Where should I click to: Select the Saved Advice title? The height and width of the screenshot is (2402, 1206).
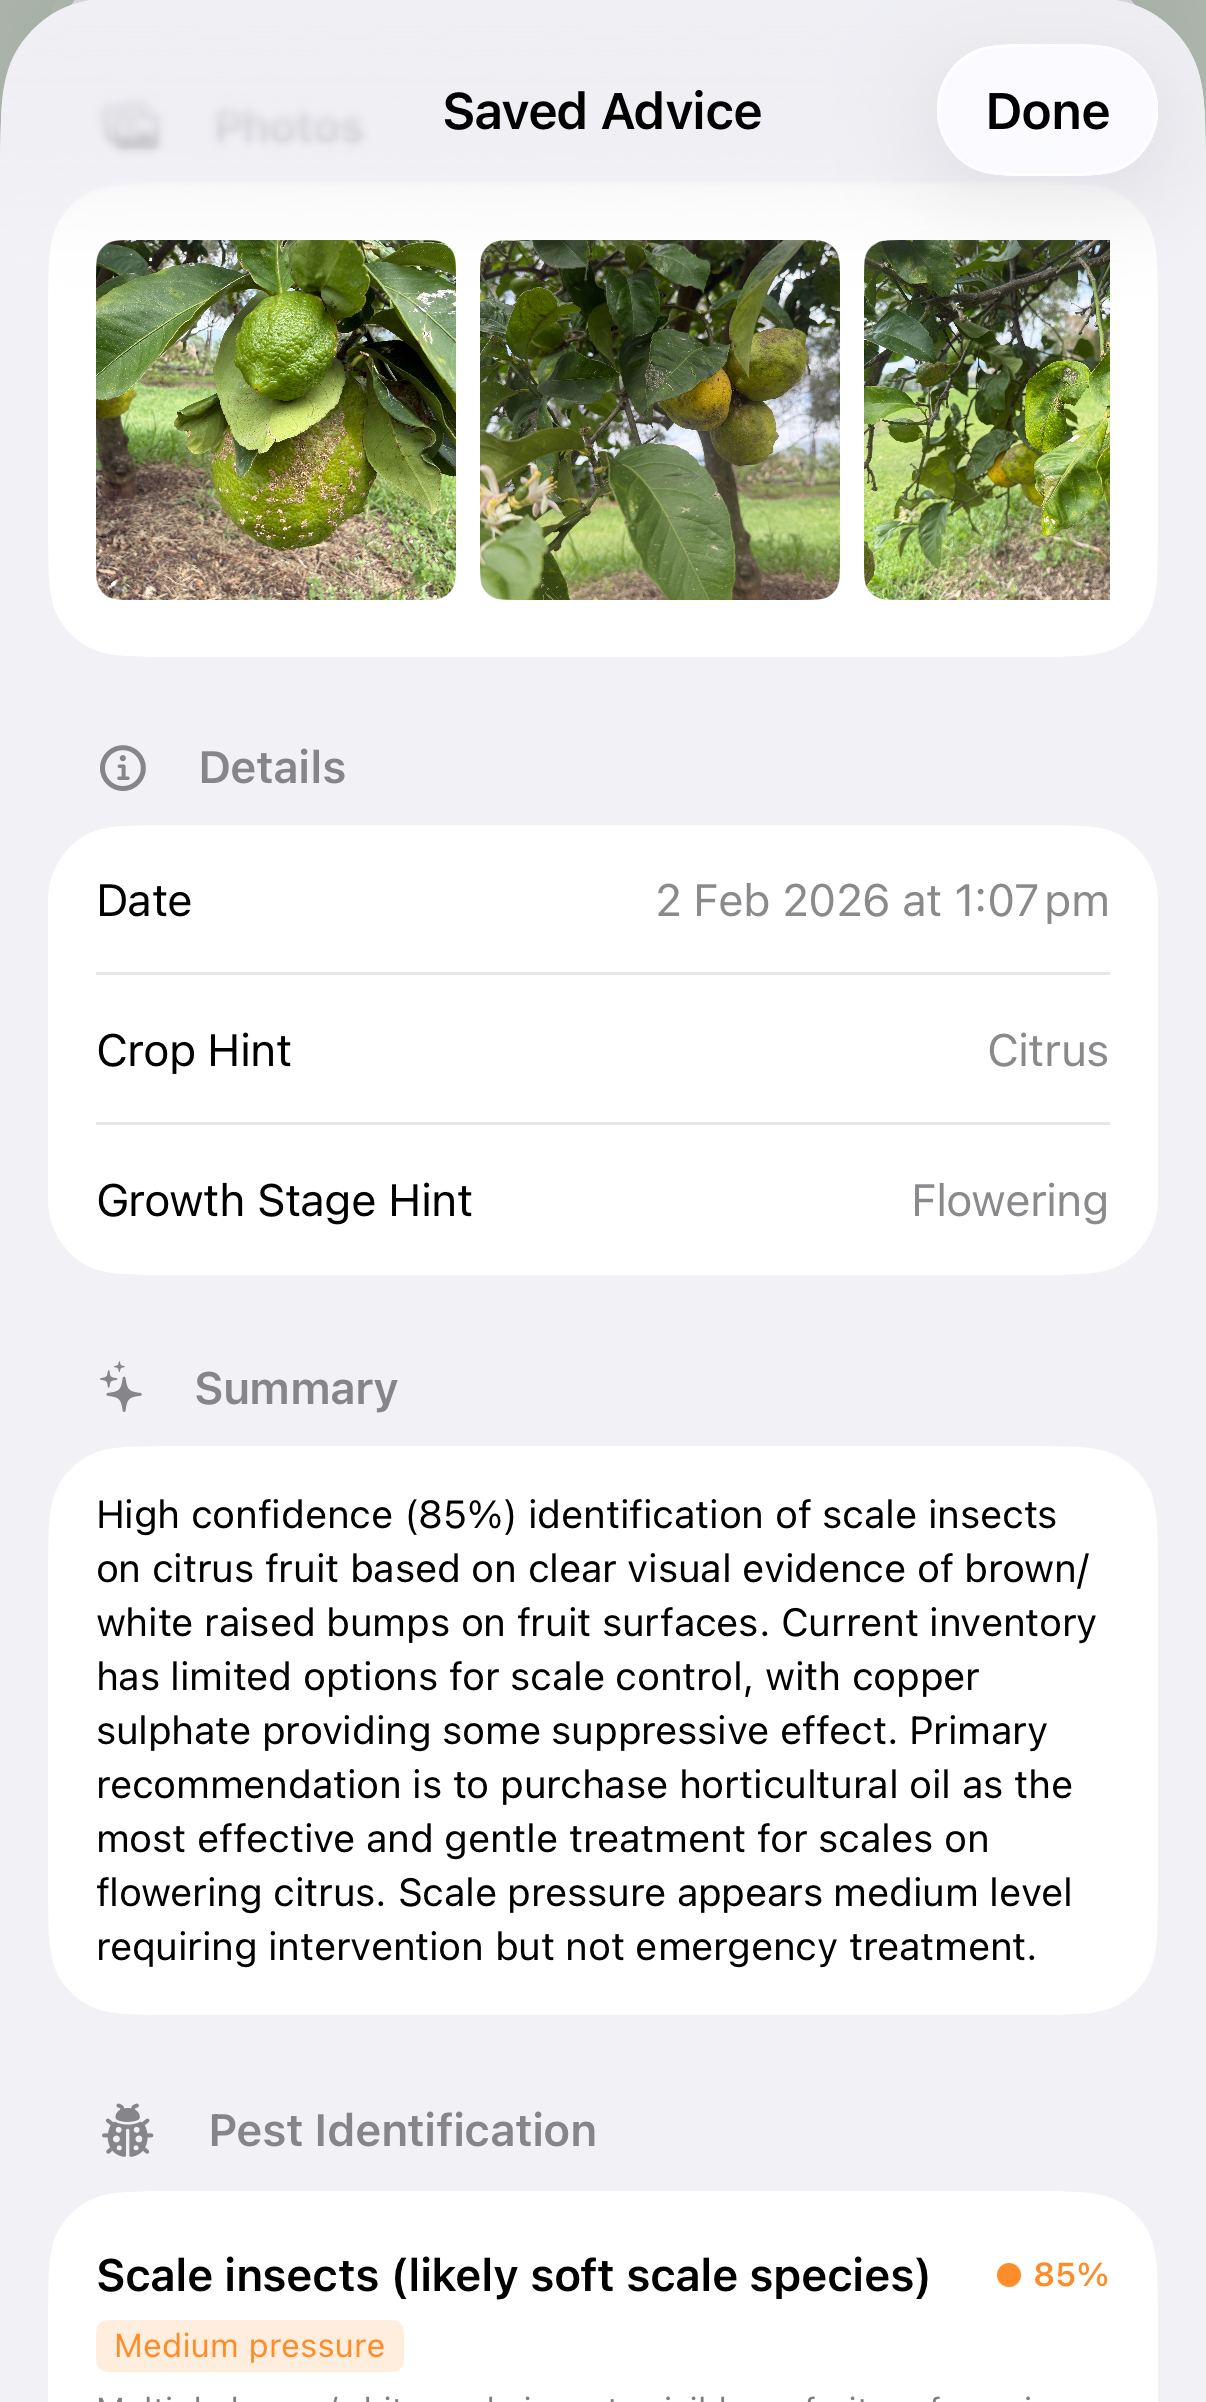(x=603, y=110)
